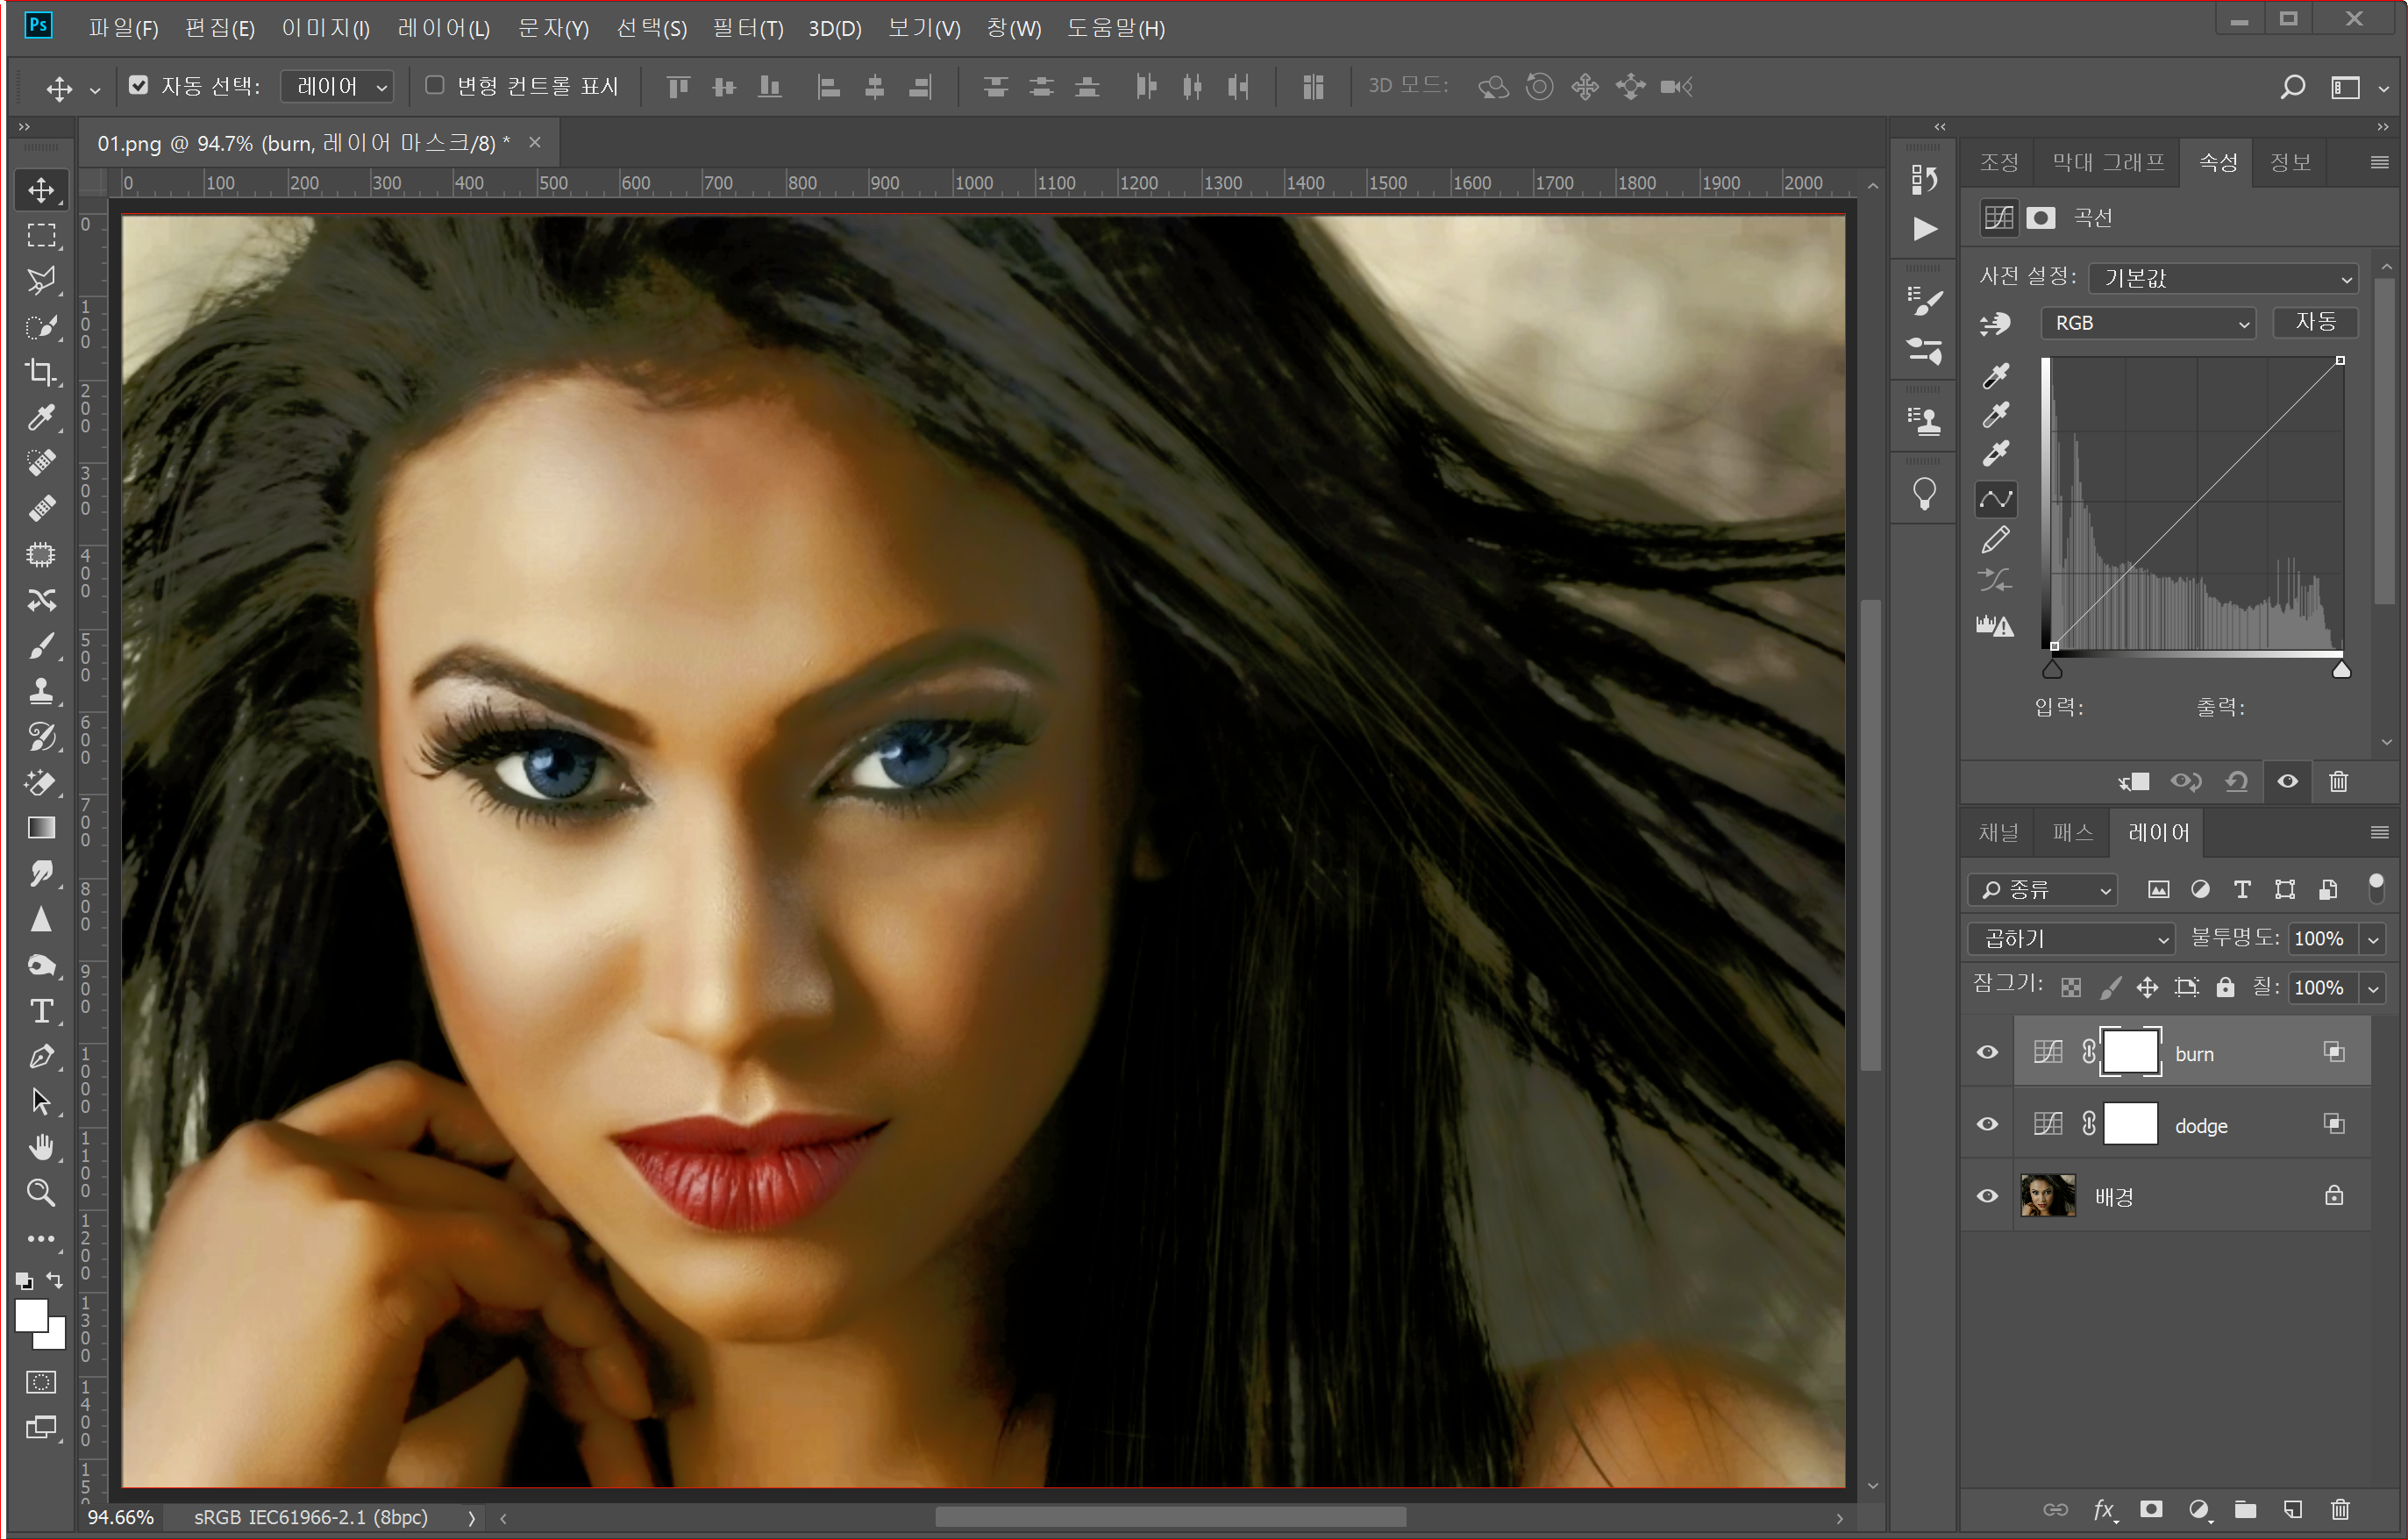This screenshot has width=2408, height=1540.
Task: Select the Crop tool
Action: click(41, 372)
